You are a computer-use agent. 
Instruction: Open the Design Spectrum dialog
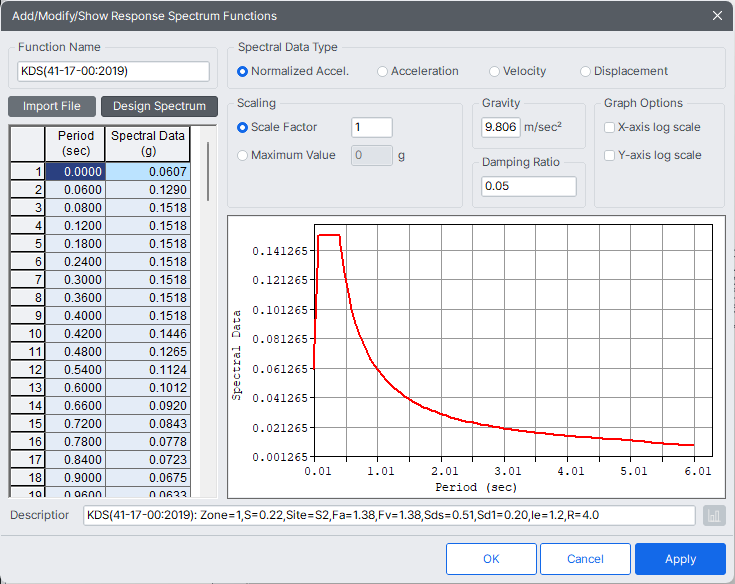point(159,106)
